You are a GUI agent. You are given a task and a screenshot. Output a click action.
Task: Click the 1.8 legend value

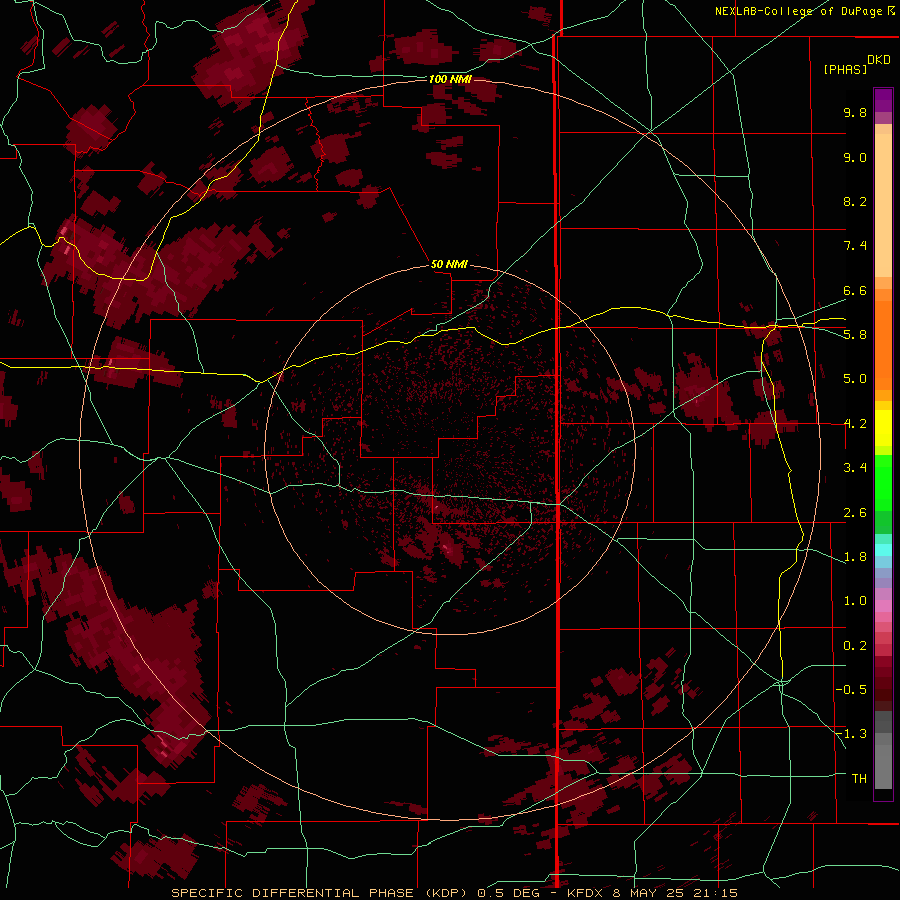pyautogui.click(x=855, y=557)
